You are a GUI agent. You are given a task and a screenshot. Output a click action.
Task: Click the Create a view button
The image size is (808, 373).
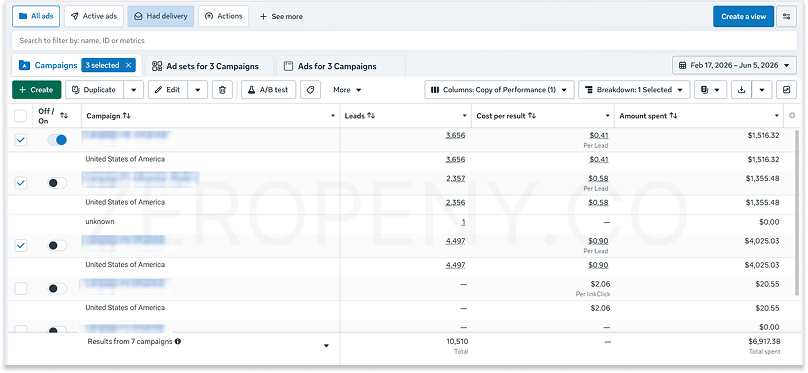click(x=744, y=16)
